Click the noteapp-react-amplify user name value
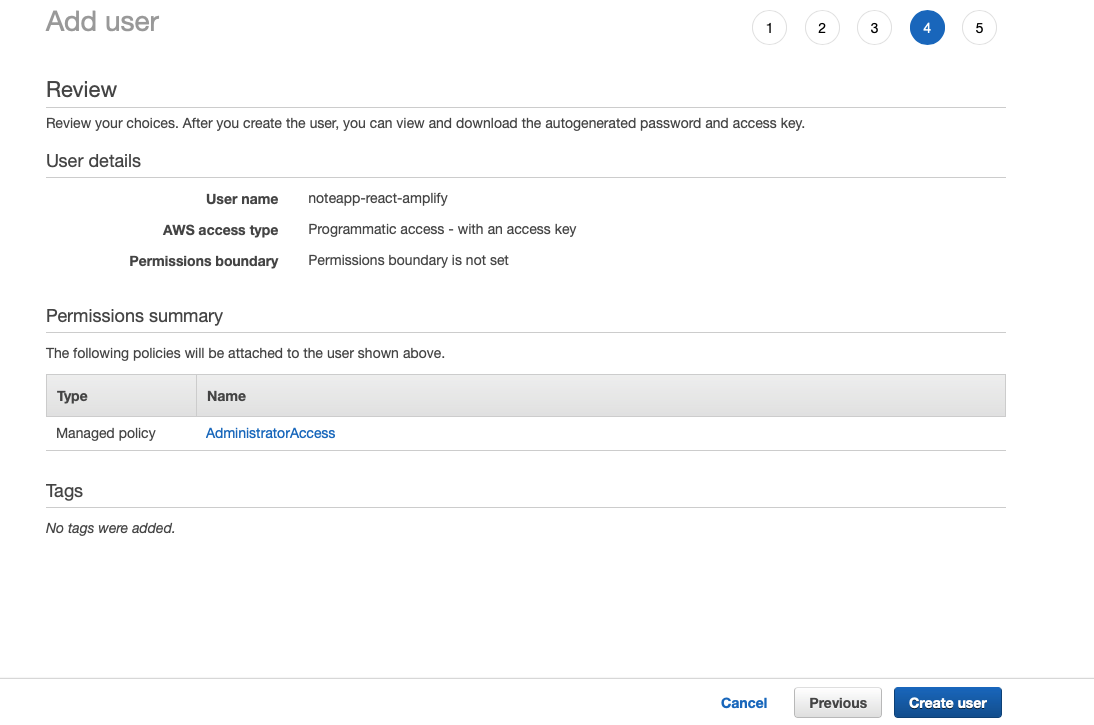 click(x=377, y=198)
